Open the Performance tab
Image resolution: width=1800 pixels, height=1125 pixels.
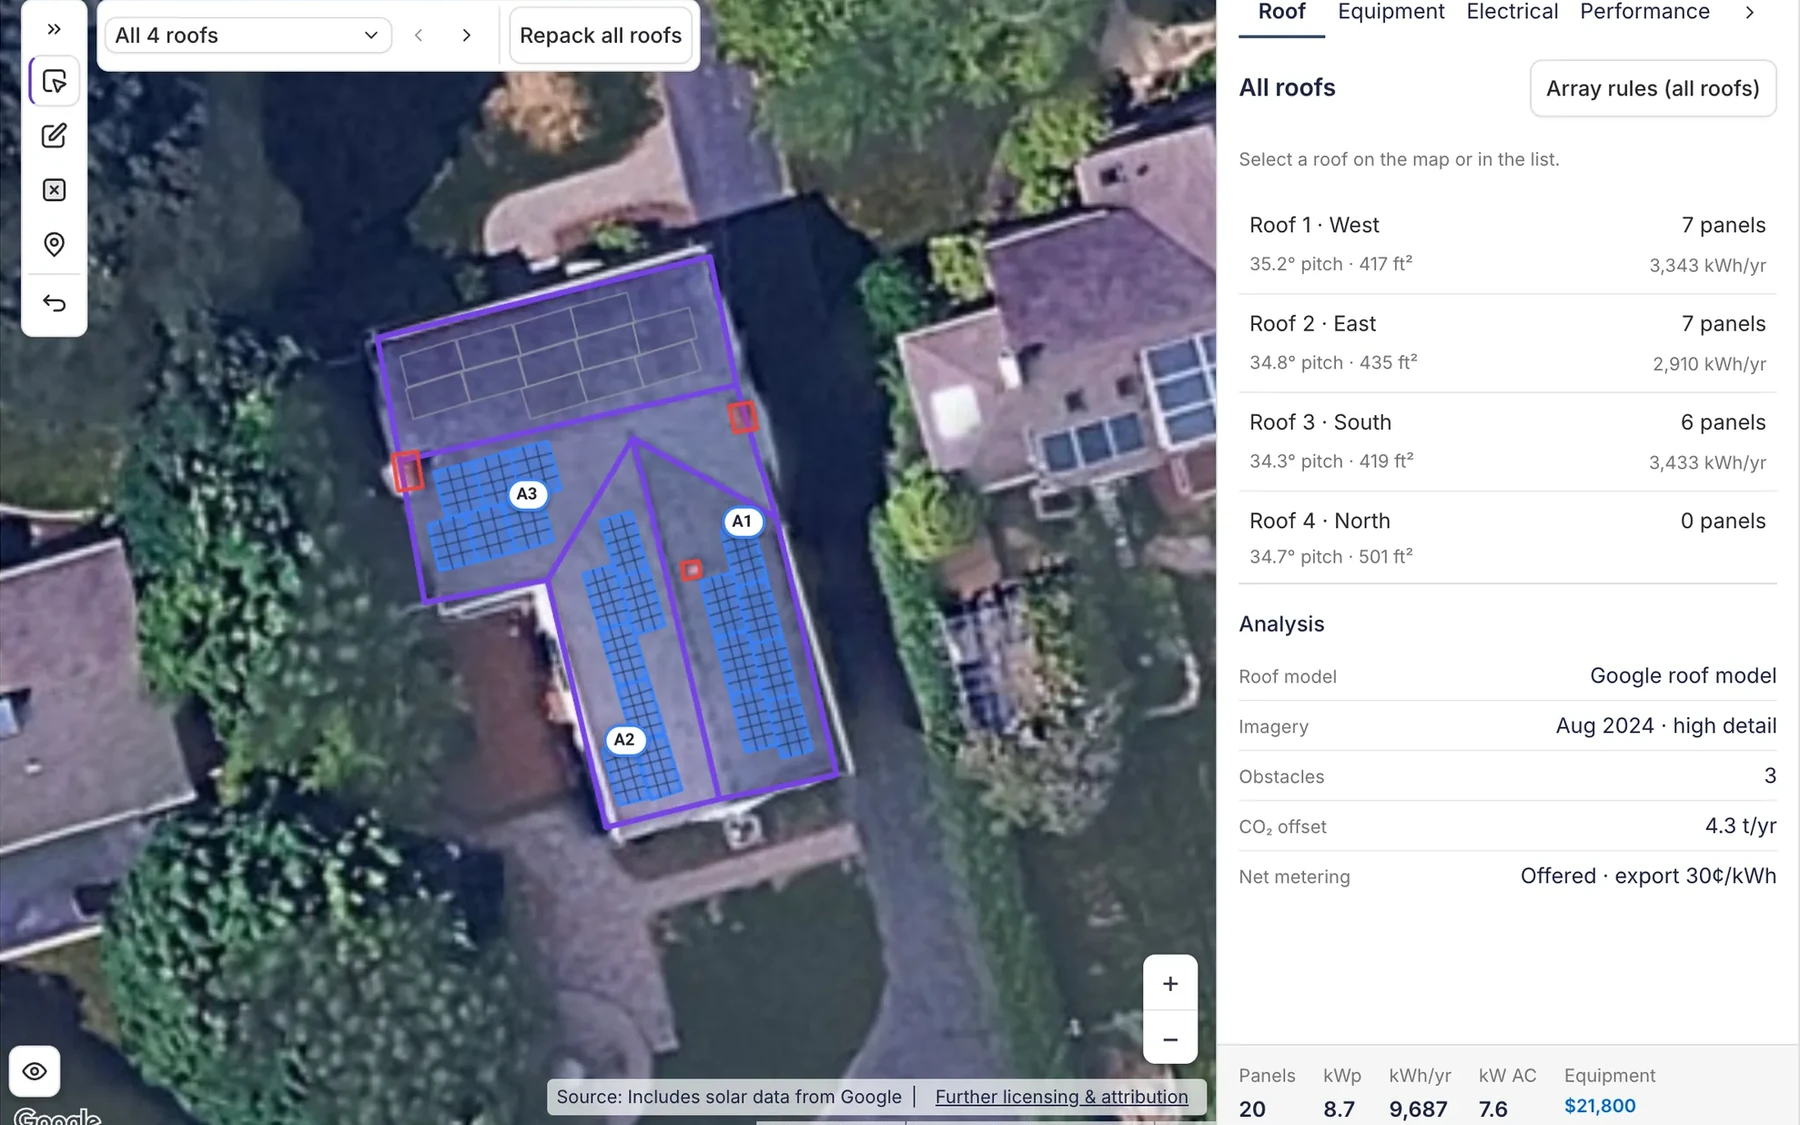coord(1645,12)
